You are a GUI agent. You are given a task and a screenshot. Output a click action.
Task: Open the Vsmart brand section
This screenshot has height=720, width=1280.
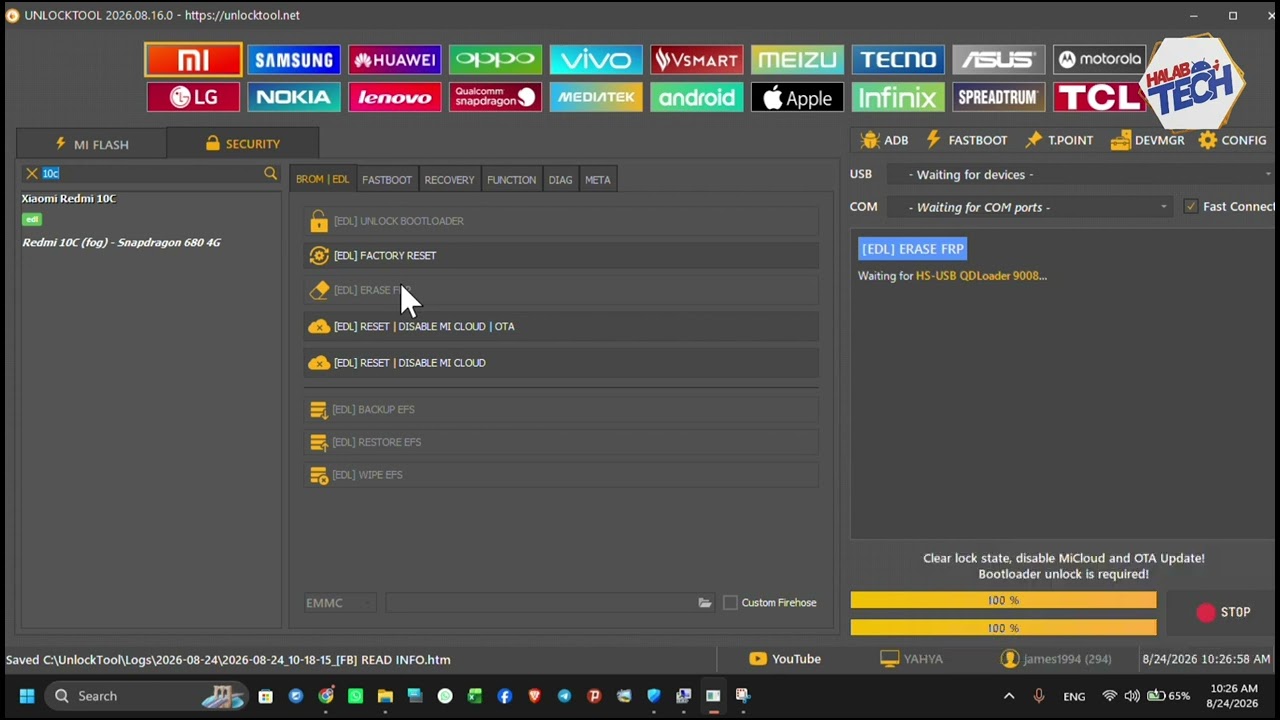point(697,60)
